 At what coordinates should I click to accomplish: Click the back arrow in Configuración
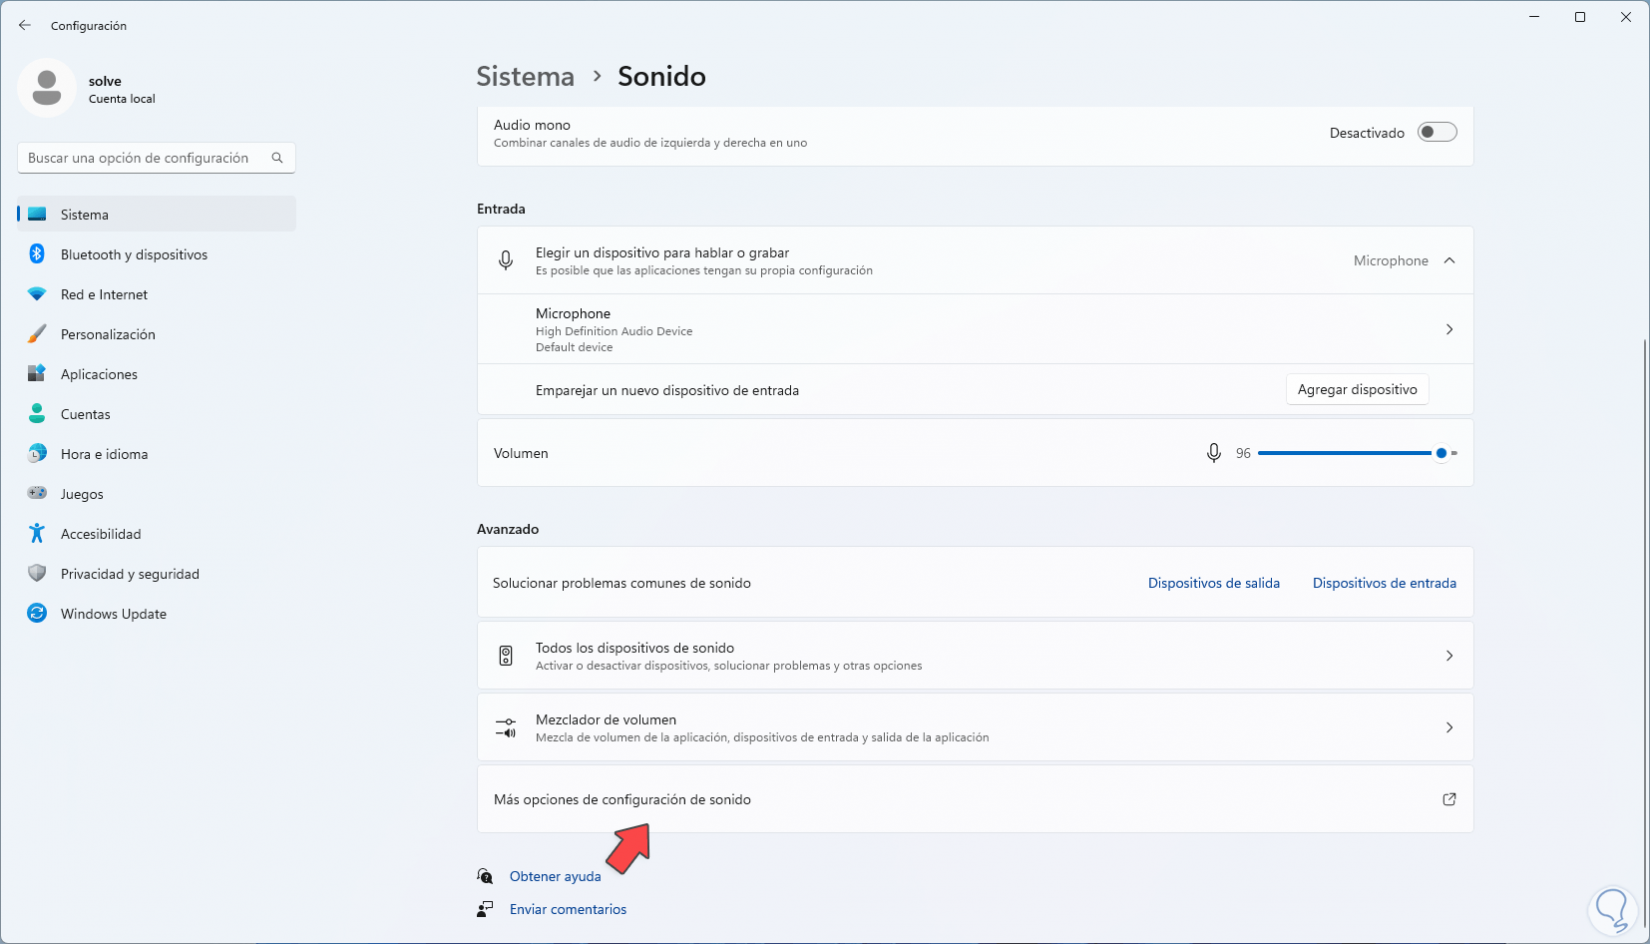click(x=25, y=25)
